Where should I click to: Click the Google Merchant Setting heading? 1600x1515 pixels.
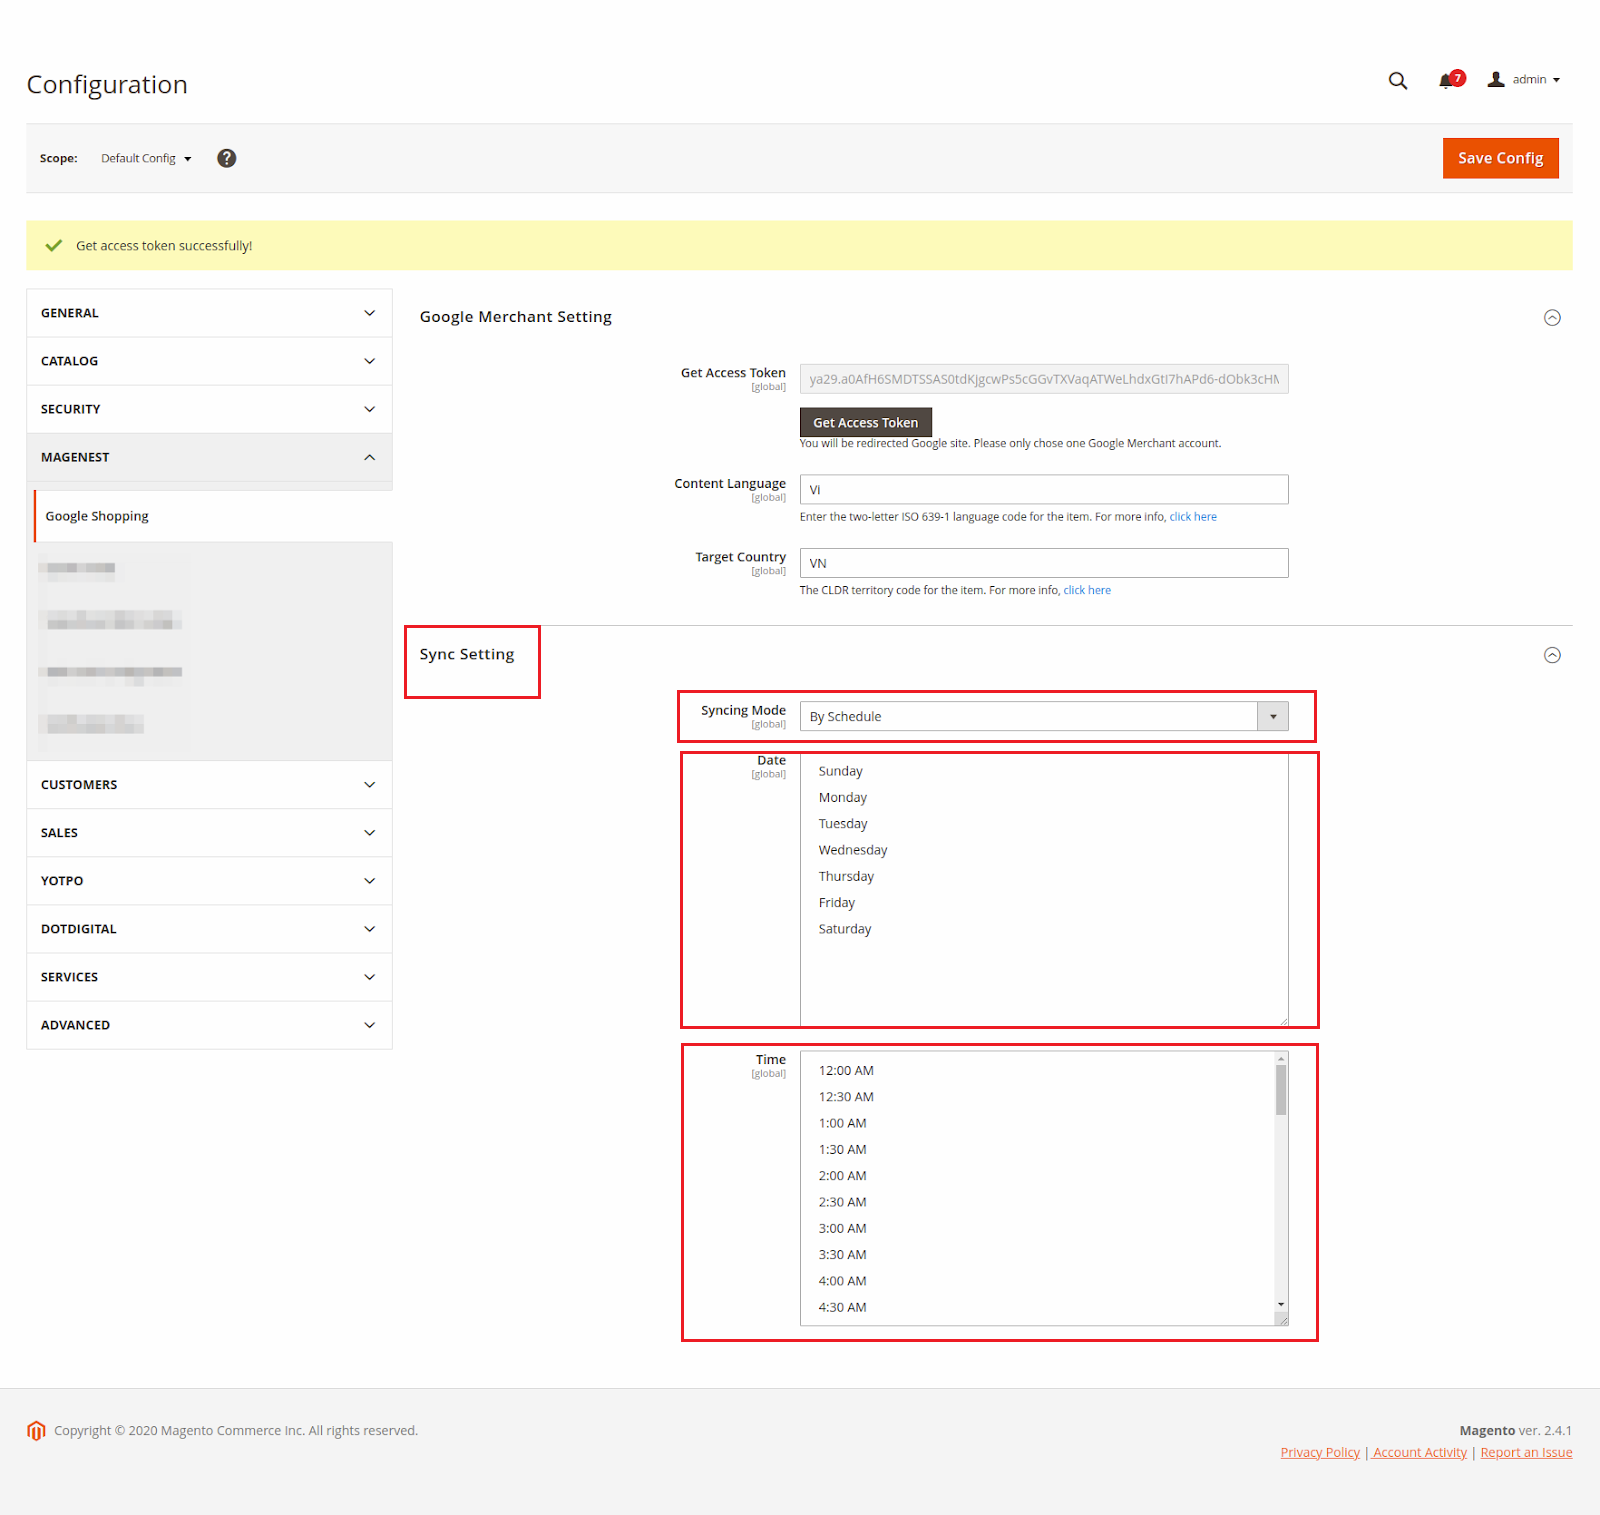[516, 317]
